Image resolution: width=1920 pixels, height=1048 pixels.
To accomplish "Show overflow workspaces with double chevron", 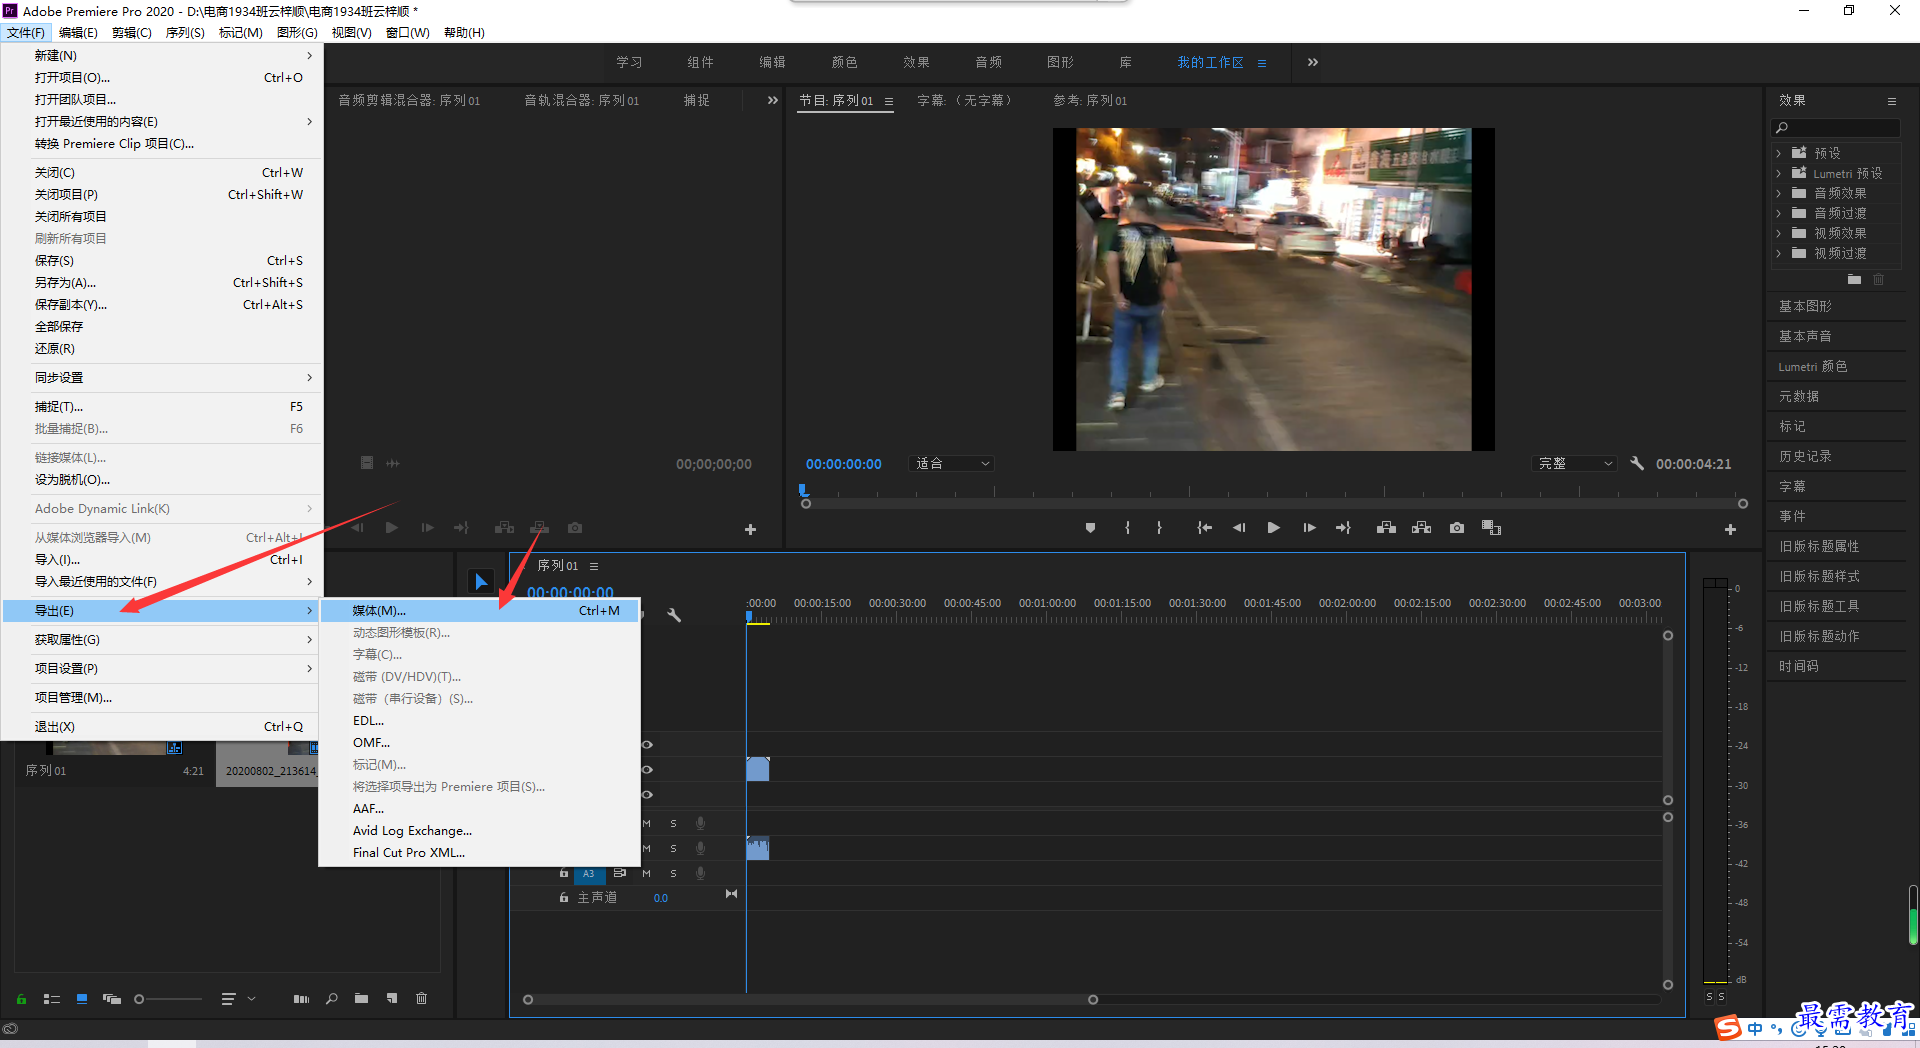I will 1312,62.
